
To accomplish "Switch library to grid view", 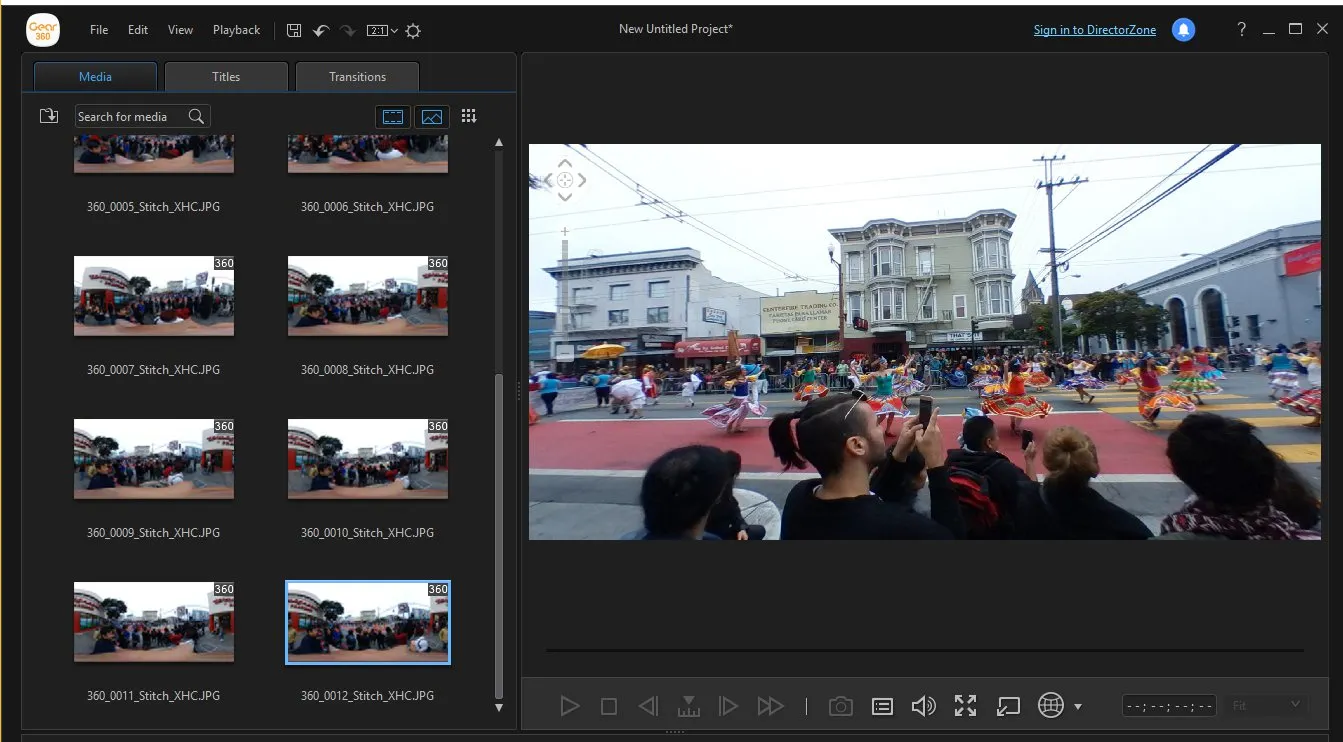I will coord(469,116).
